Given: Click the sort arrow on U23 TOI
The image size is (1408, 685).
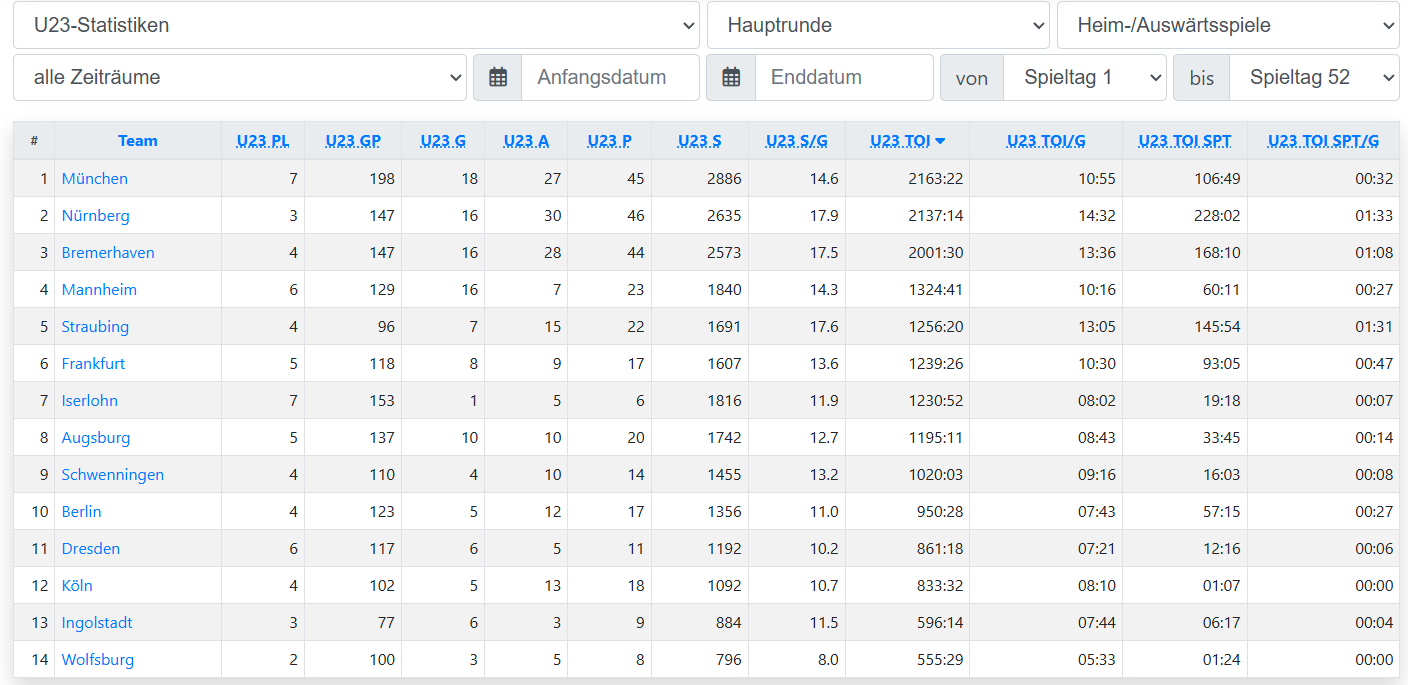Looking at the screenshot, I should tap(940, 141).
